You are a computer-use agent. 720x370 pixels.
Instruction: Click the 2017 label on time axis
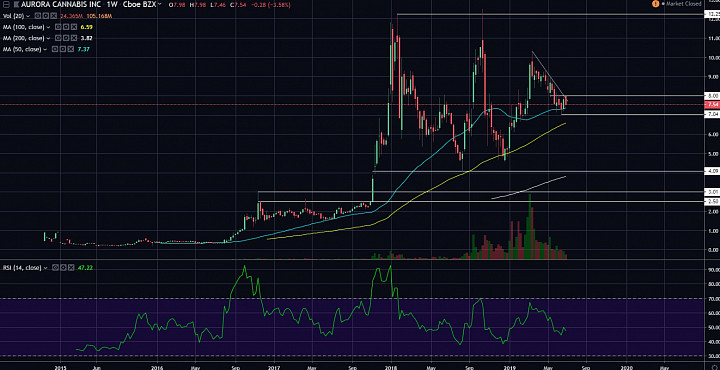click(274, 367)
